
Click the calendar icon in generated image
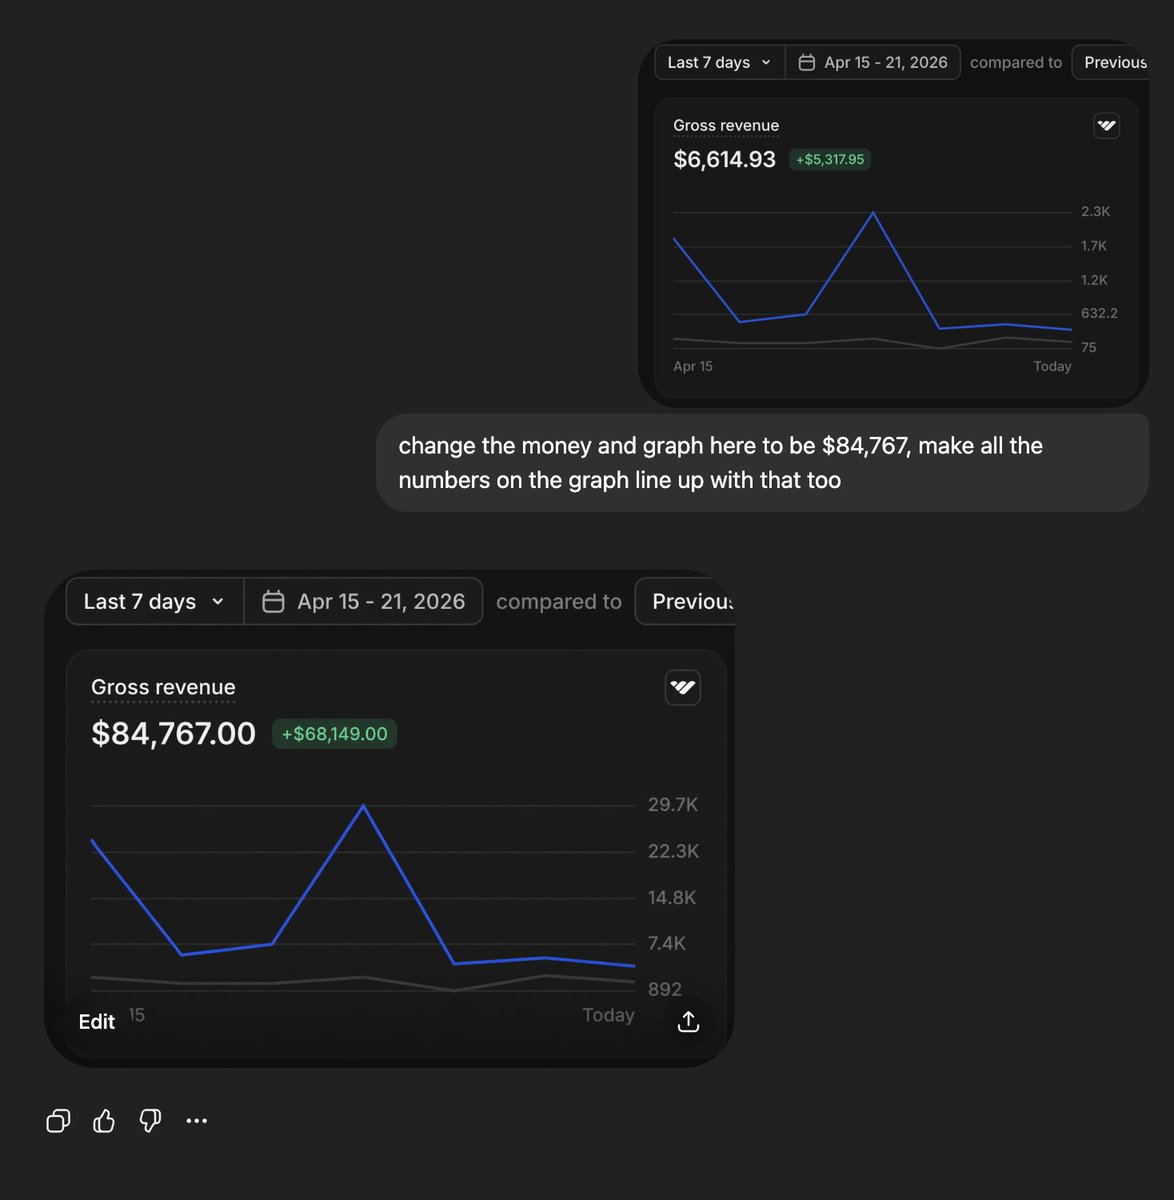pyautogui.click(x=273, y=601)
